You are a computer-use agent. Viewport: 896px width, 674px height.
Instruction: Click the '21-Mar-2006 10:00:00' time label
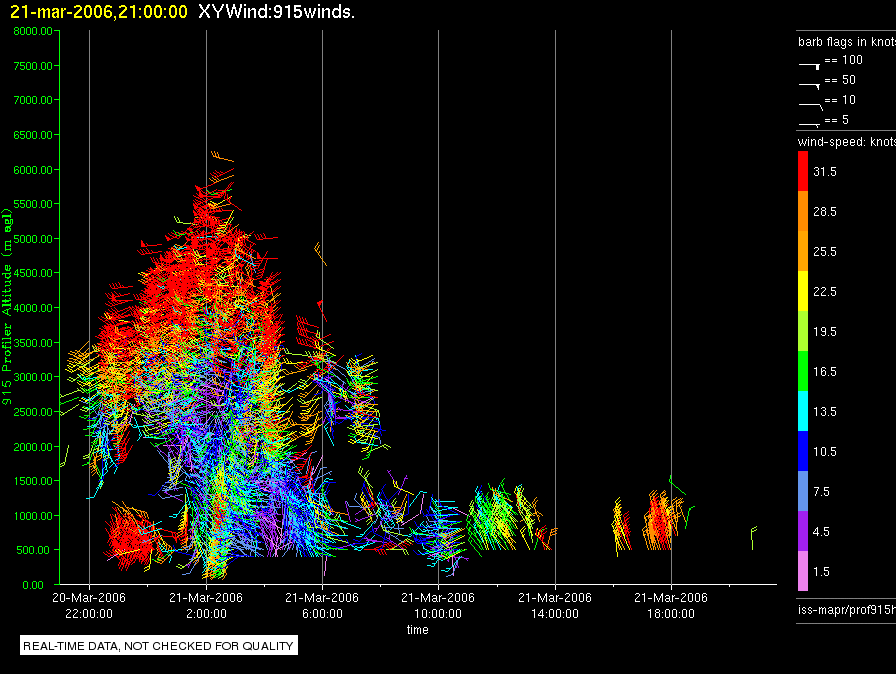[x=438, y=605]
